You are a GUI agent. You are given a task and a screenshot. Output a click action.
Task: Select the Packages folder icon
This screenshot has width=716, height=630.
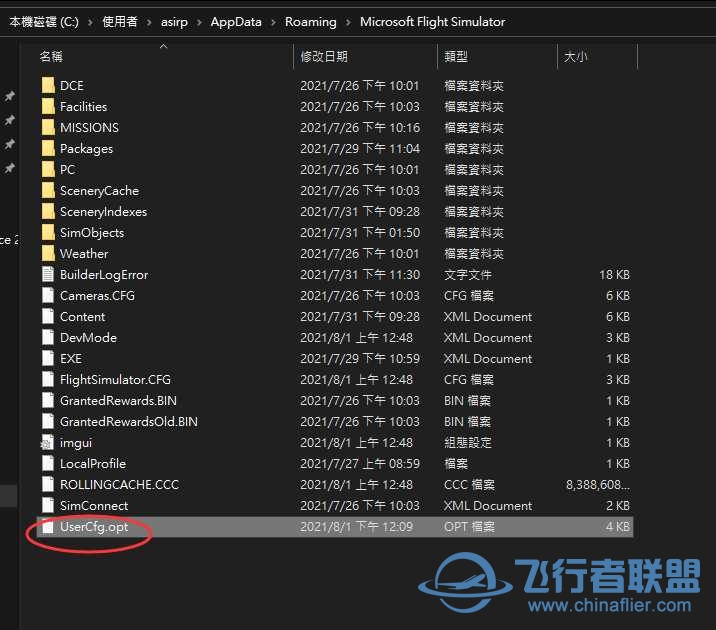[48, 148]
